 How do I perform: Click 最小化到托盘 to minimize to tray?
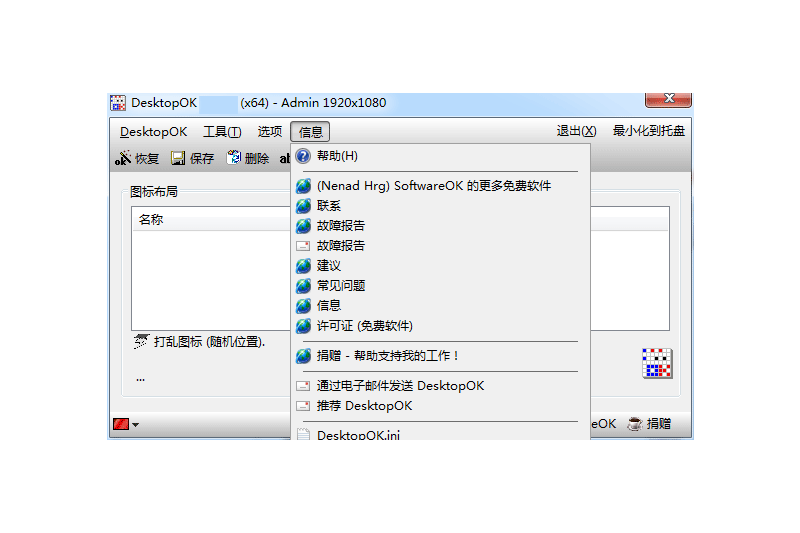pos(648,131)
